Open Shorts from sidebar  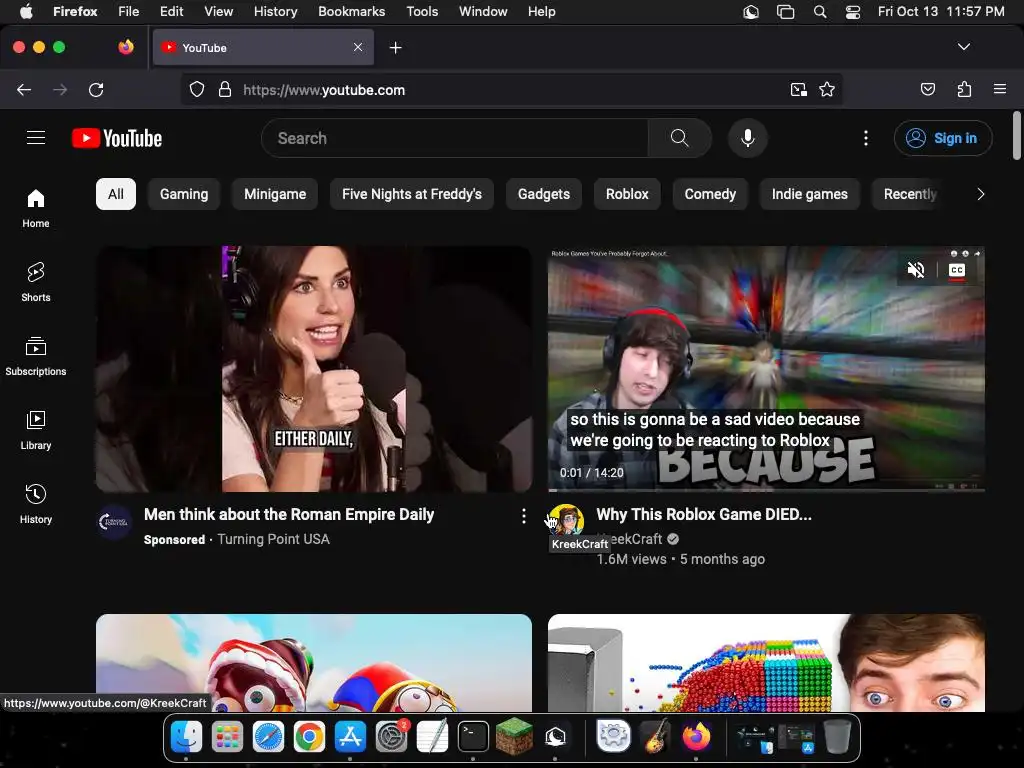[x=36, y=282]
